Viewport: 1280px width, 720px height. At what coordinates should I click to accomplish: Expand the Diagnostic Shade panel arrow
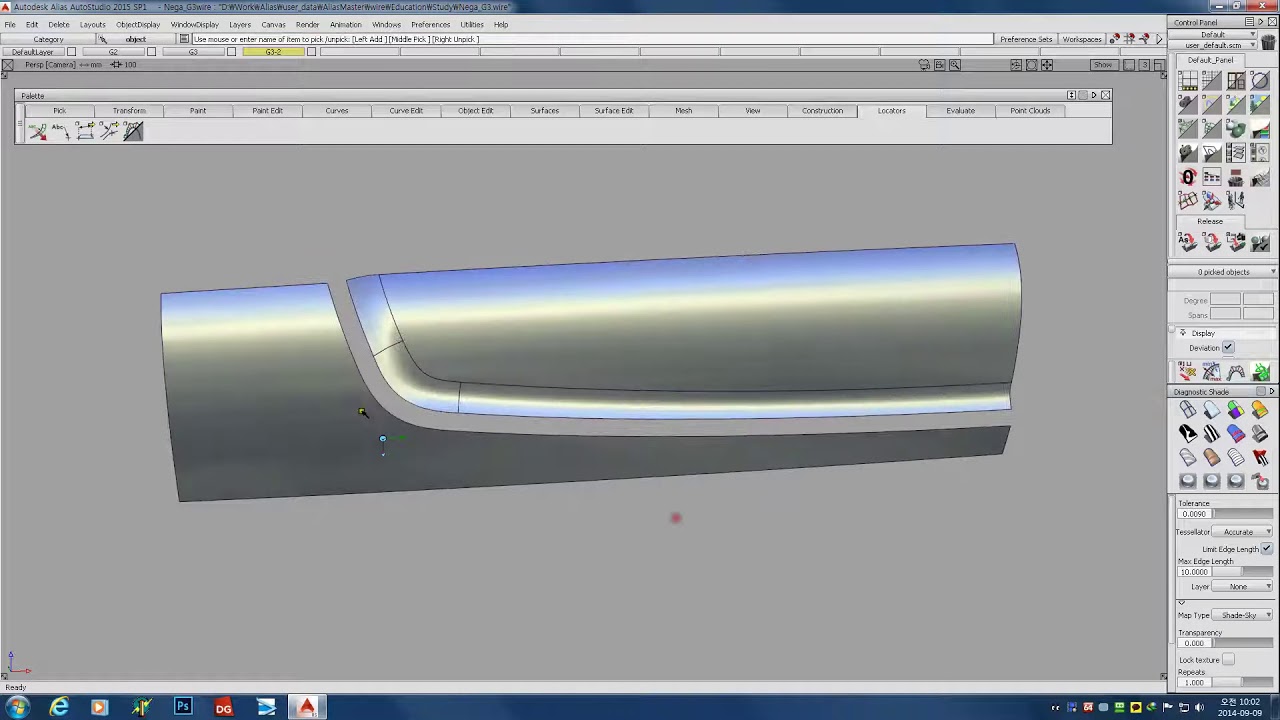point(1272,392)
